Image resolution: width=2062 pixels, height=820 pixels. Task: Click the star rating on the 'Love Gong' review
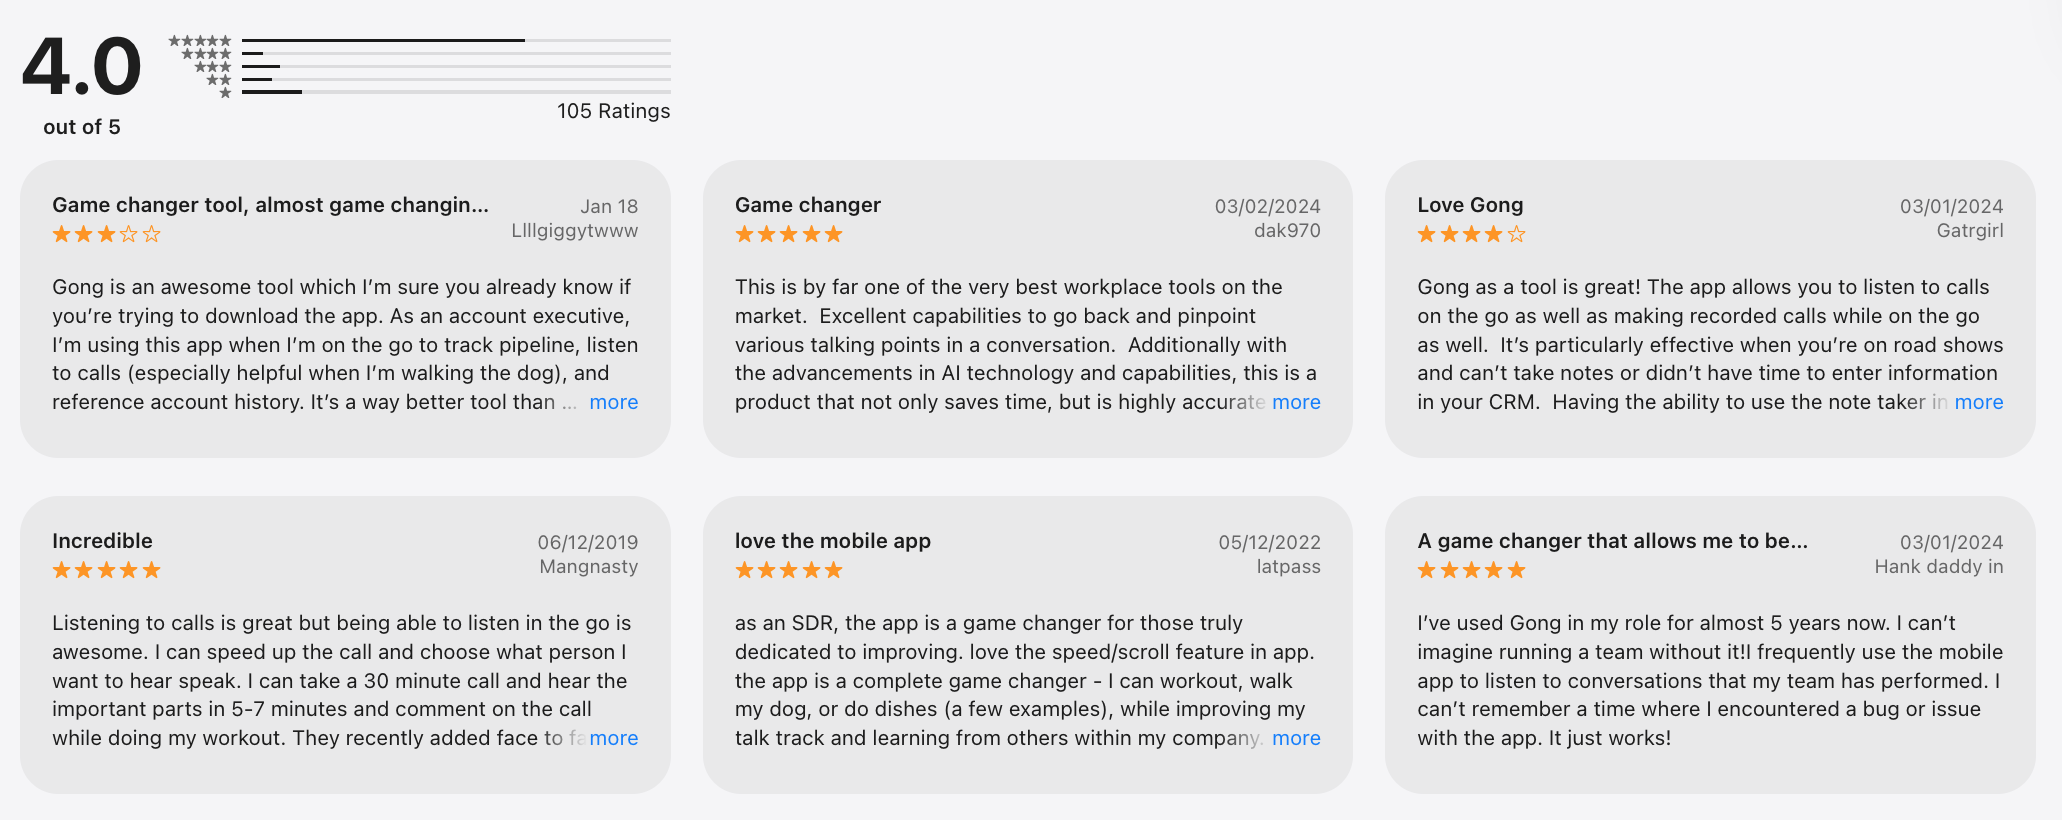click(1471, 235)
